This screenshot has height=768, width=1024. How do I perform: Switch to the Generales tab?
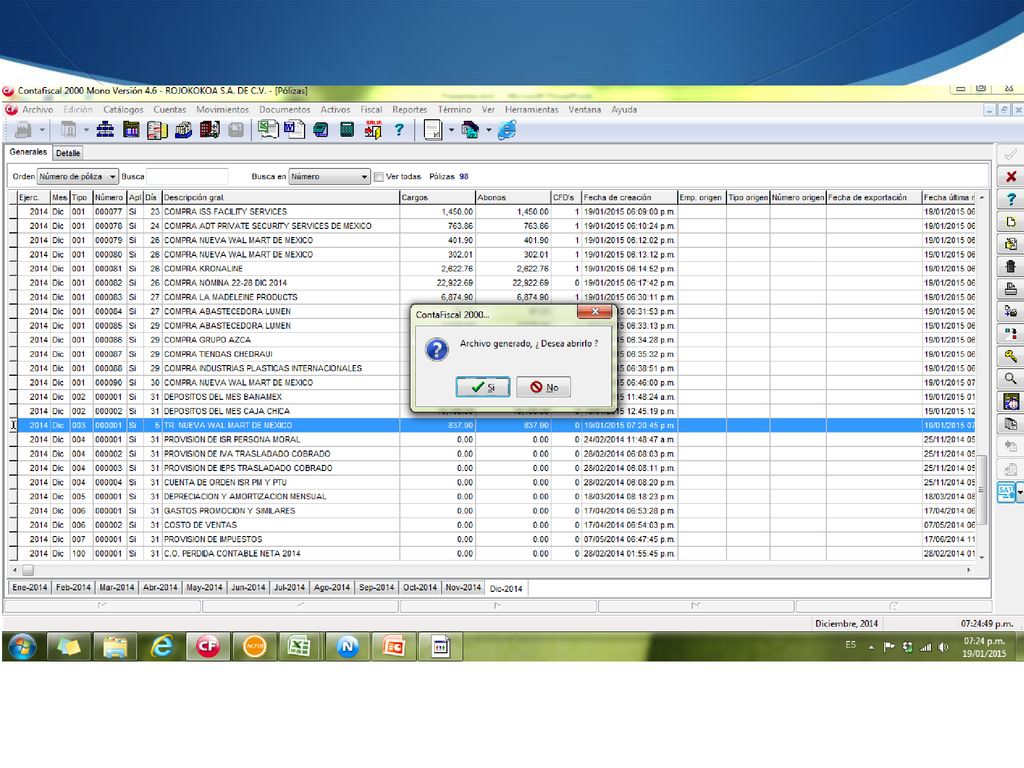tap(28, 152)
